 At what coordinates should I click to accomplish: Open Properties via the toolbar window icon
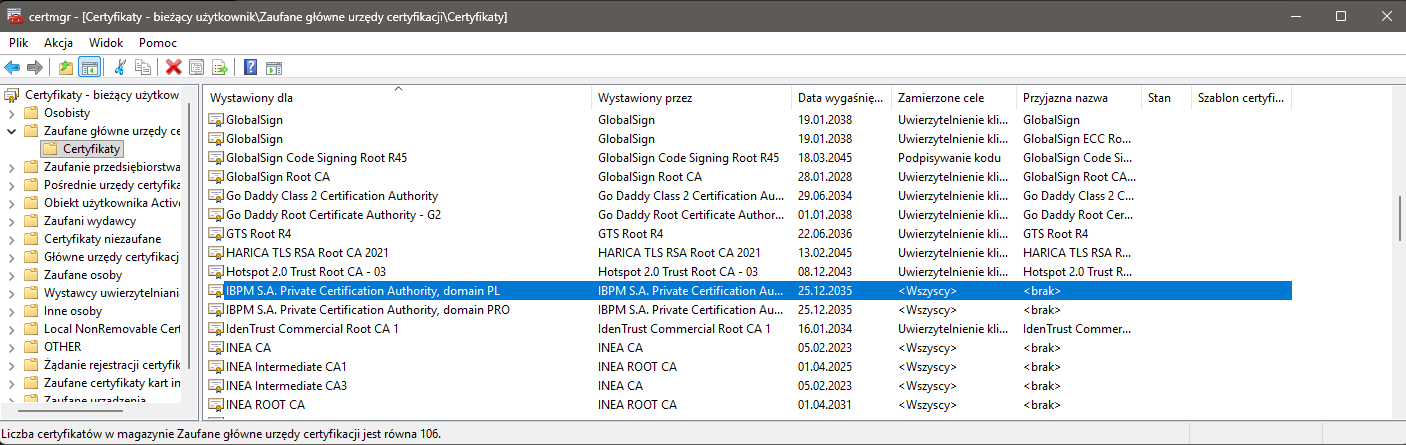tap(197, 67)
